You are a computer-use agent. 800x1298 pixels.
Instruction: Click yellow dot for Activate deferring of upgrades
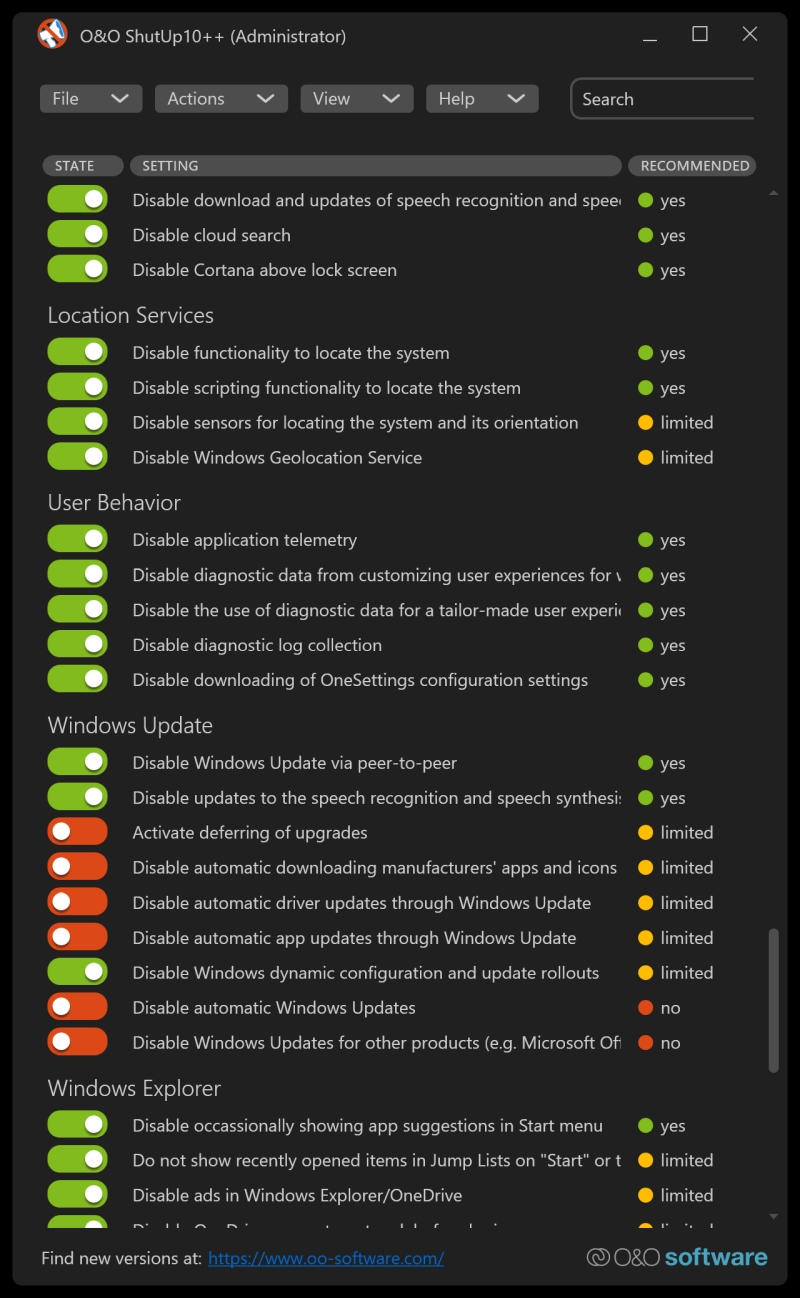coord(645,833)
